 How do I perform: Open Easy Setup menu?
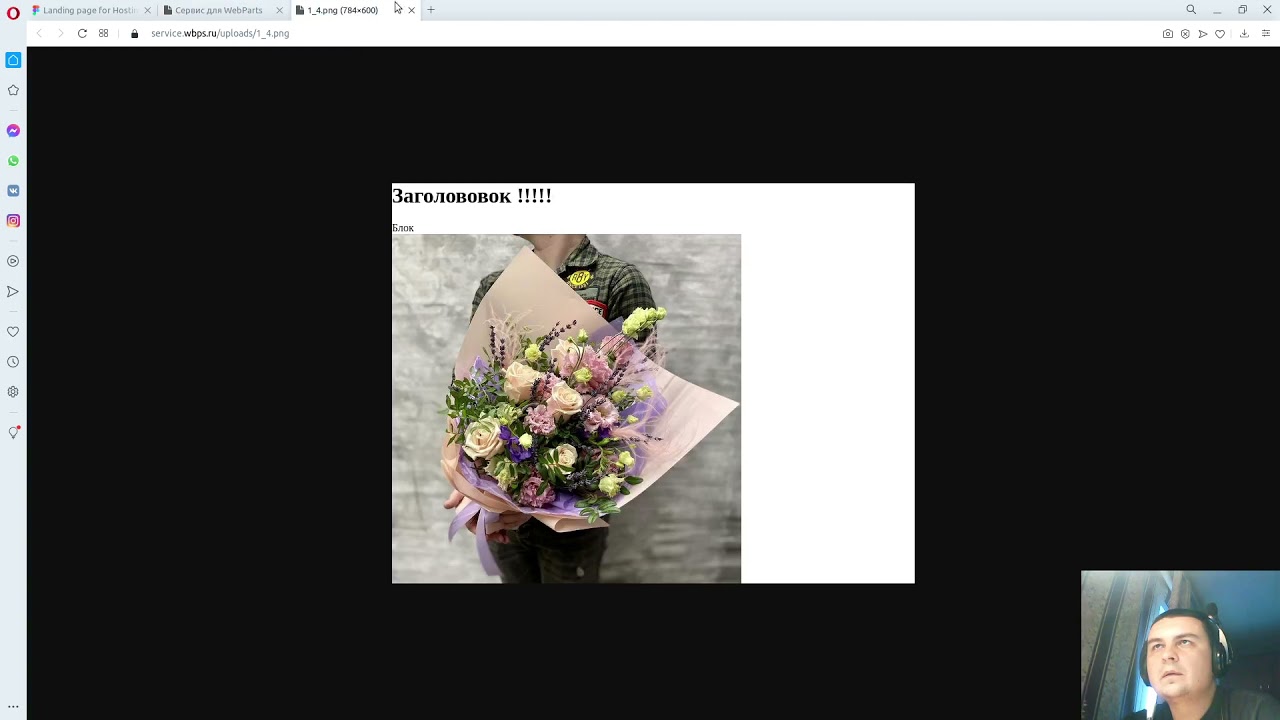1266,34
